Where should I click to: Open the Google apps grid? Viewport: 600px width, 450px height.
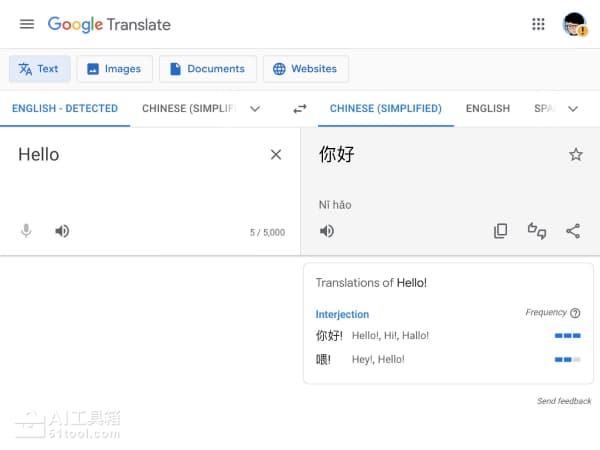coord(538,24)
